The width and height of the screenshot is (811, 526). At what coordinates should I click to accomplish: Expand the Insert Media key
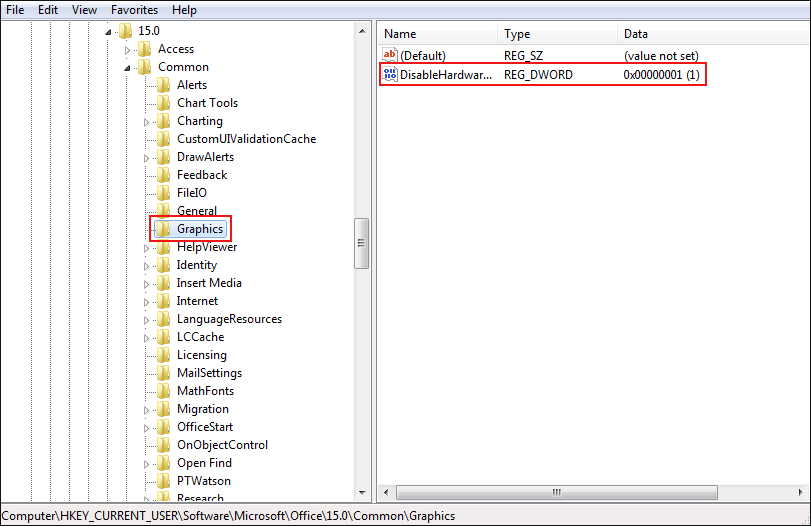click(146, 284)
